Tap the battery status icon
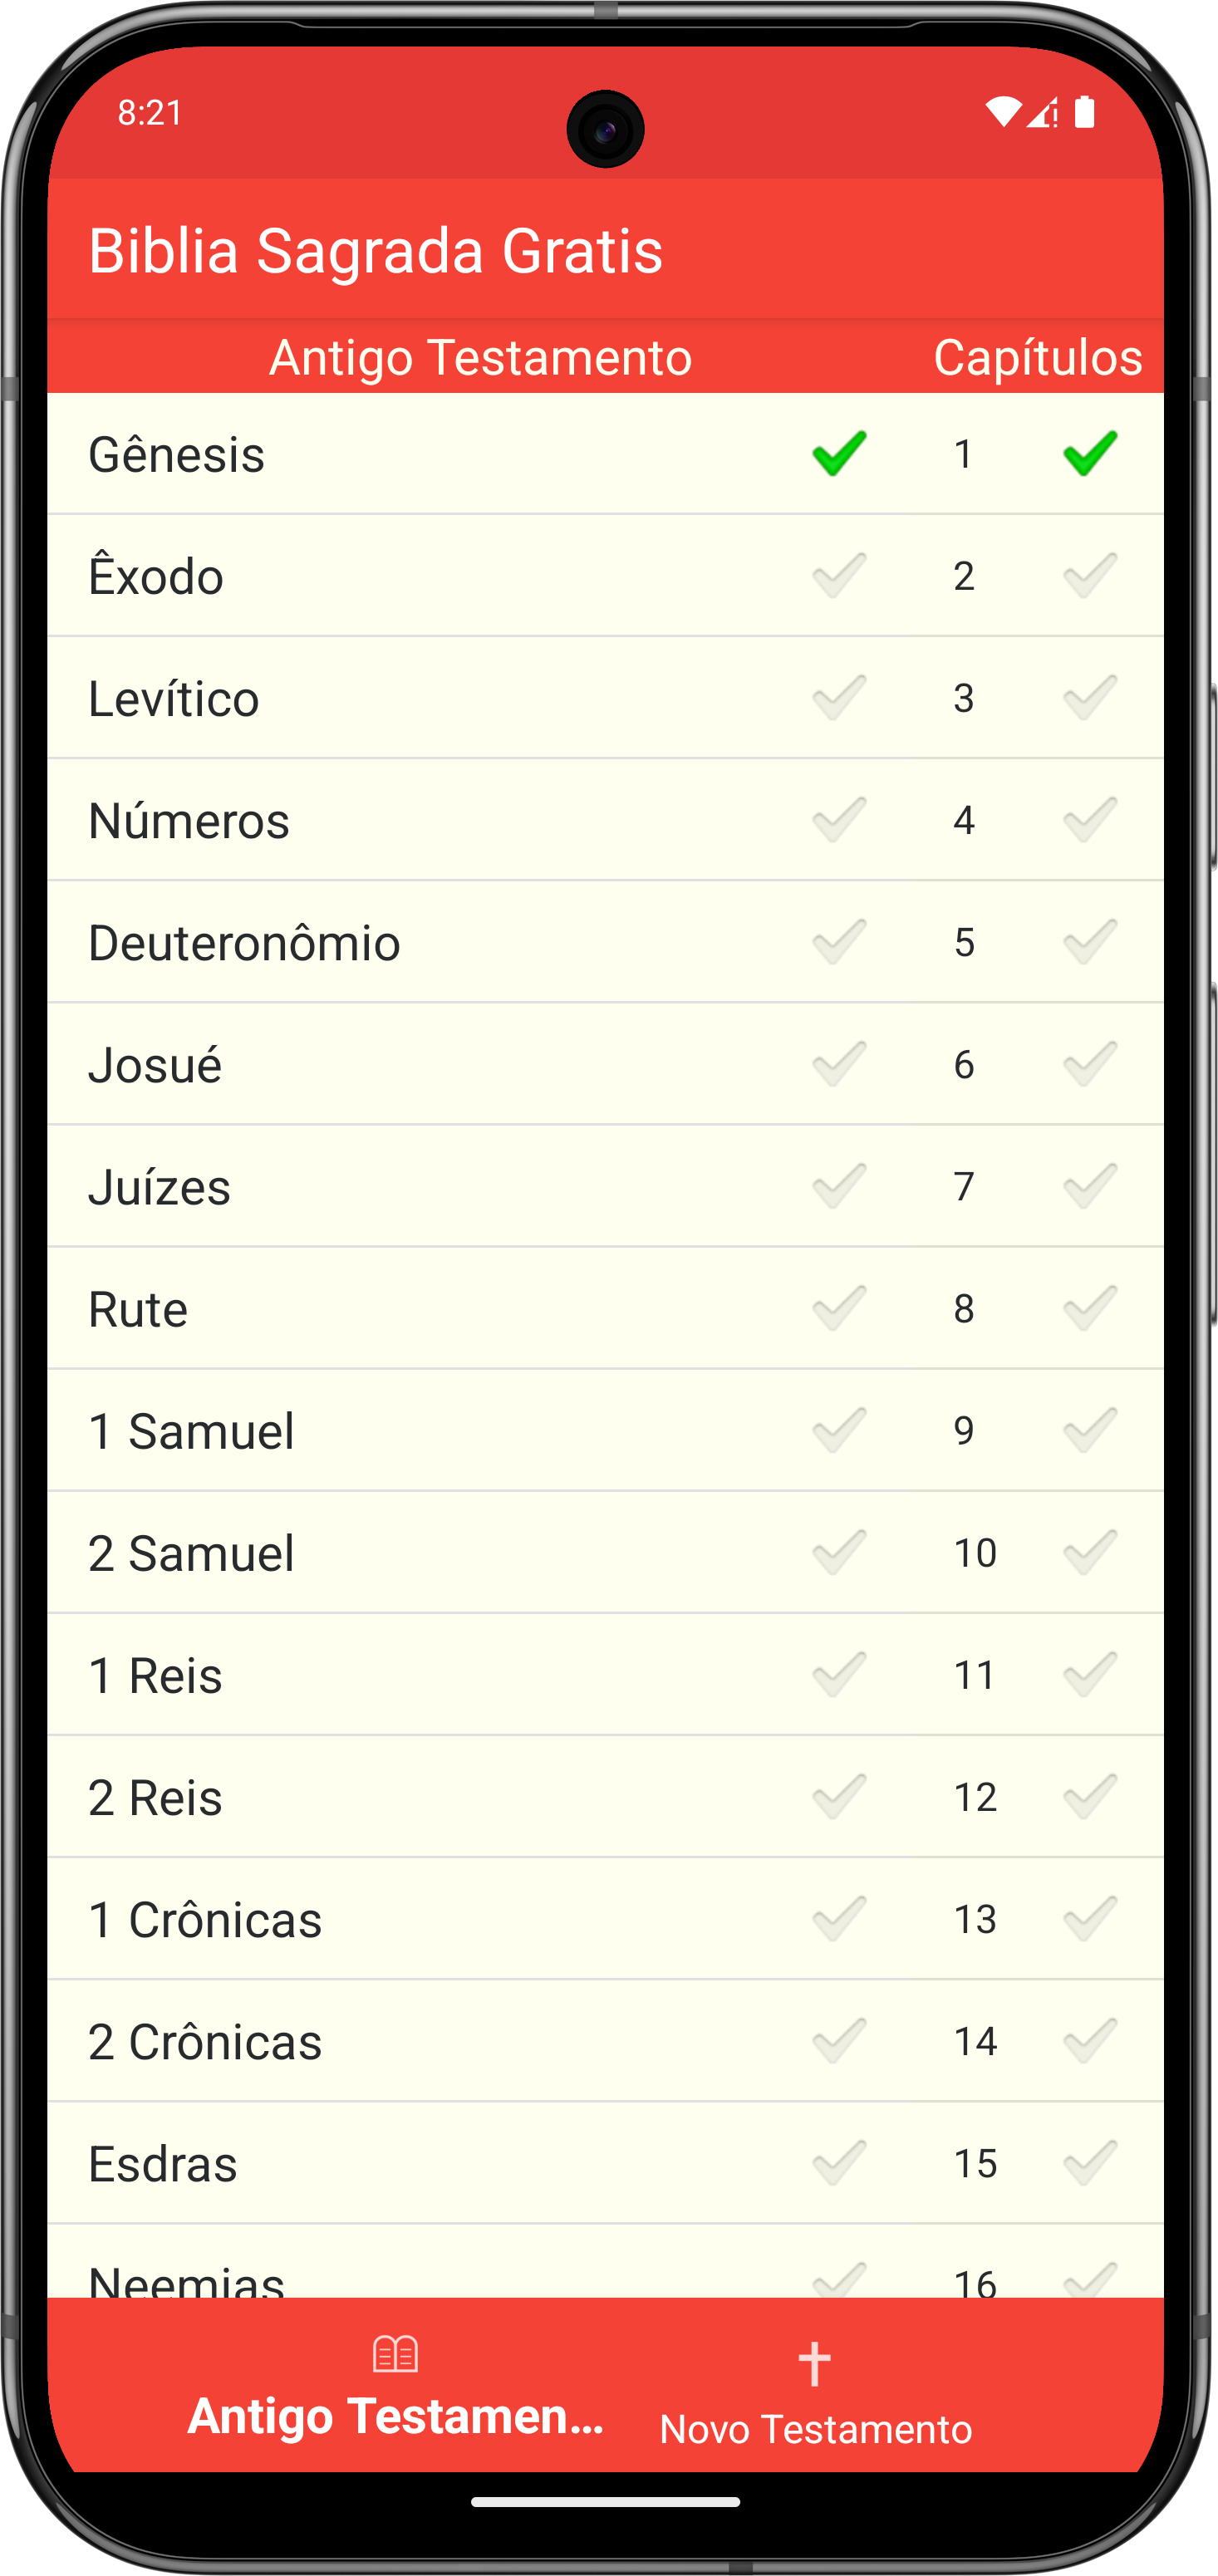1218x2576 pixels. [x=1084, y=112]
